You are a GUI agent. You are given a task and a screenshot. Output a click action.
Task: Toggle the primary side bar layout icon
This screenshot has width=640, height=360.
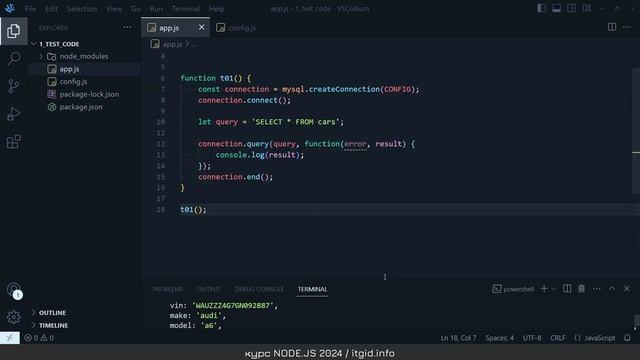coord(541,8)
